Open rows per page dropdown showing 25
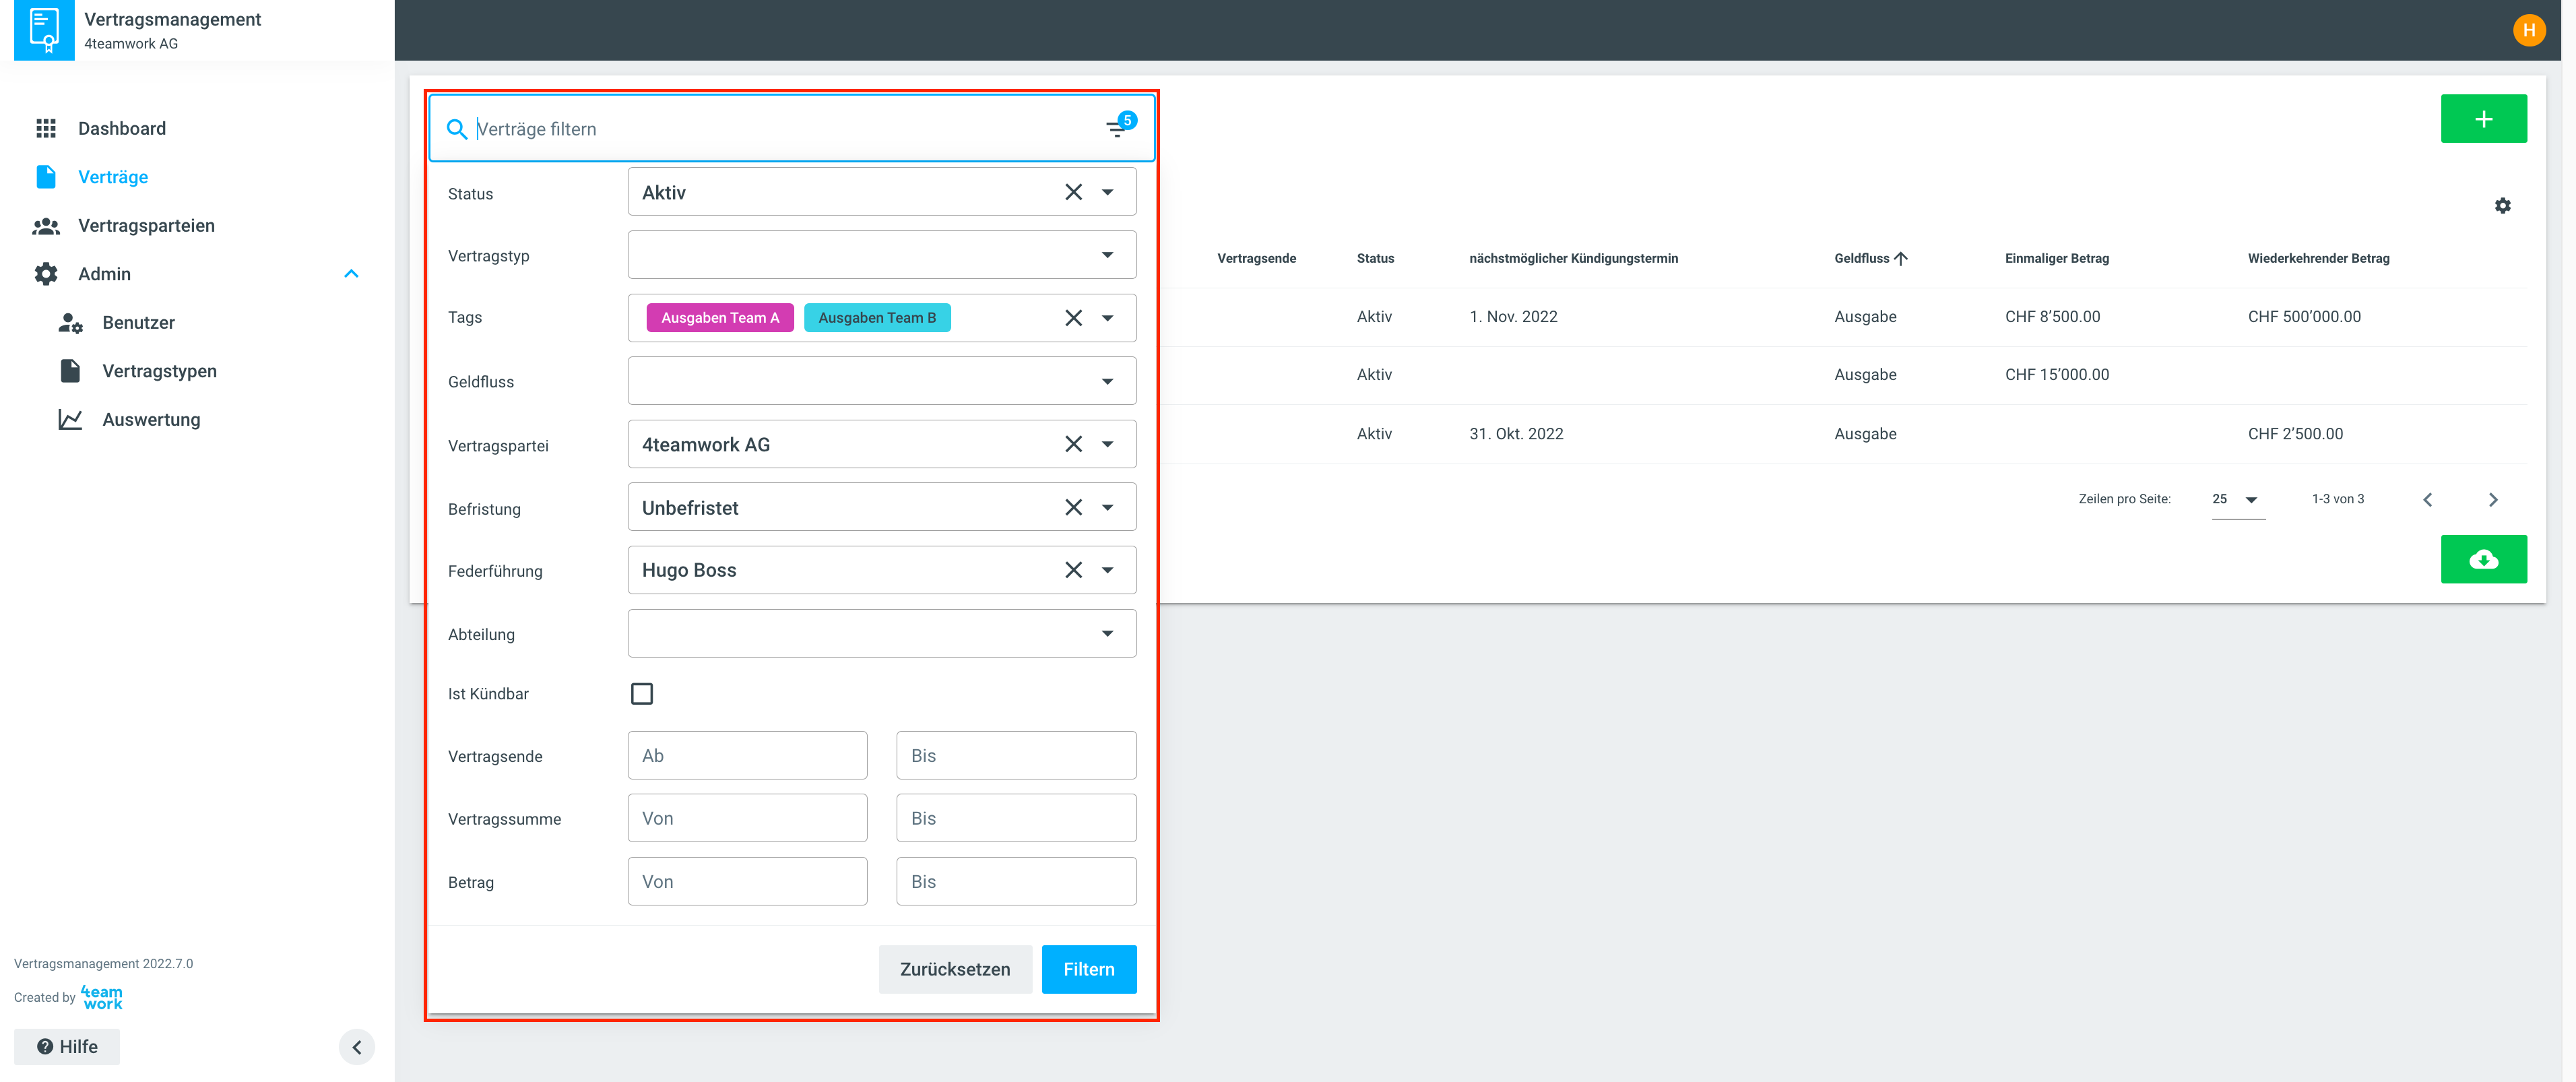Image resolution: width=2576 pixels, height=1082 pixels. coord(2237,499)
